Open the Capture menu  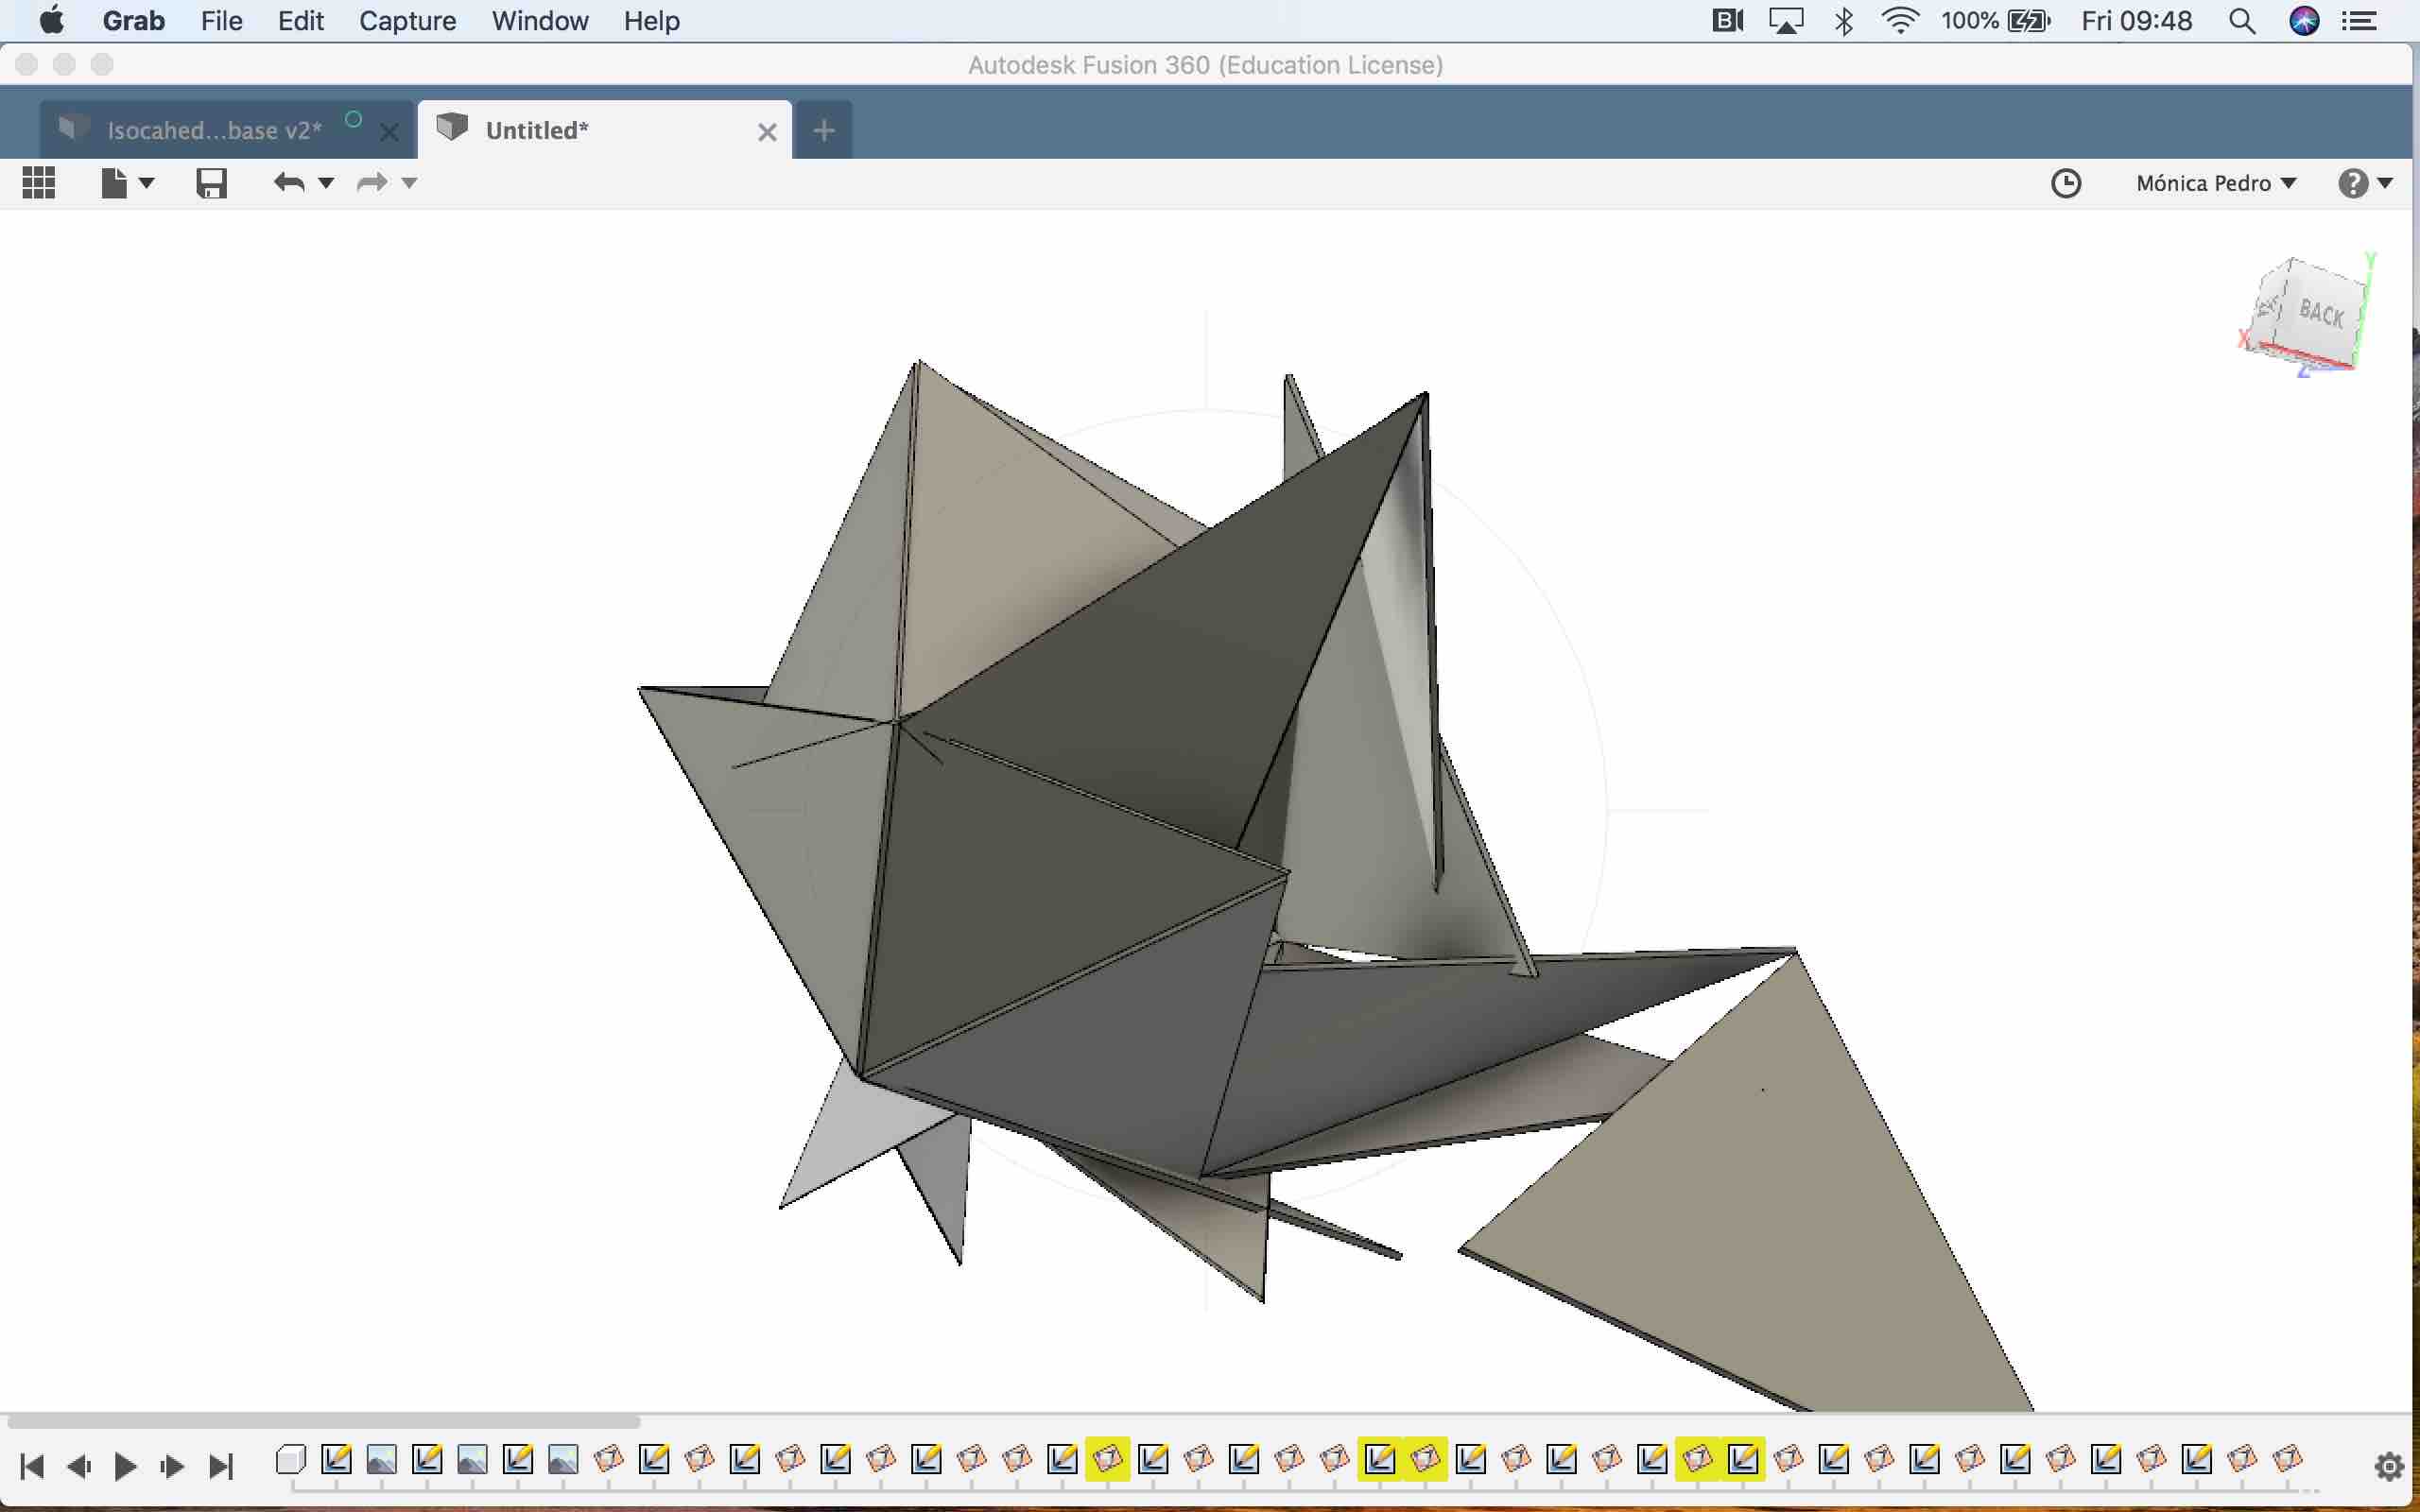[407, 21]
